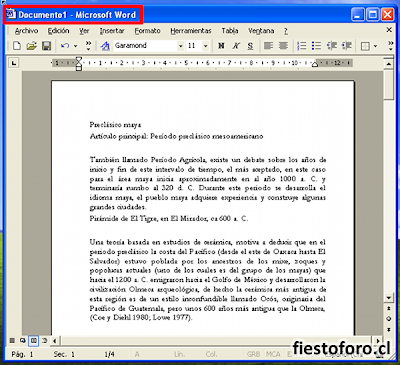Open the undo history dropdown arrow
The width and height of the screenshot is (400, 365).
(75, 46)
